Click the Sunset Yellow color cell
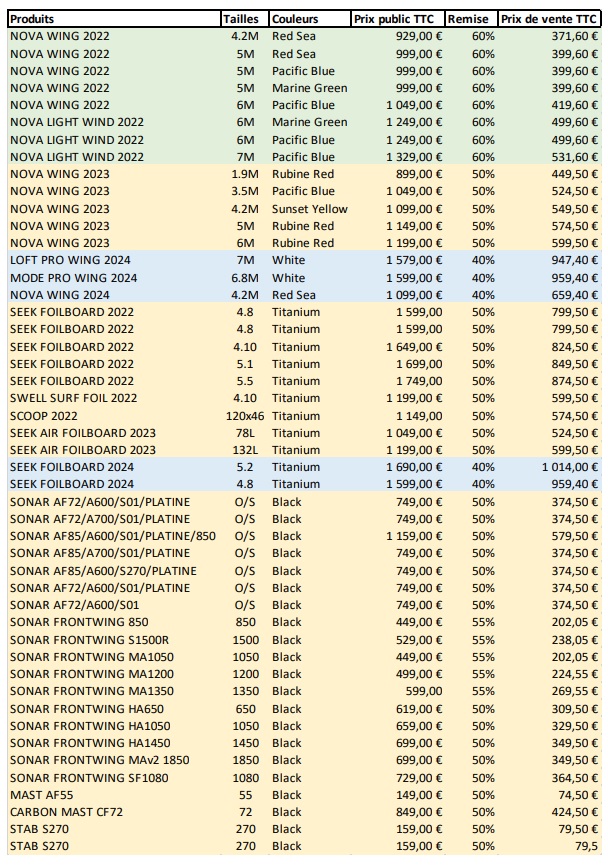The width and height of the screenshot is (608, 865). tap(310, 209)
